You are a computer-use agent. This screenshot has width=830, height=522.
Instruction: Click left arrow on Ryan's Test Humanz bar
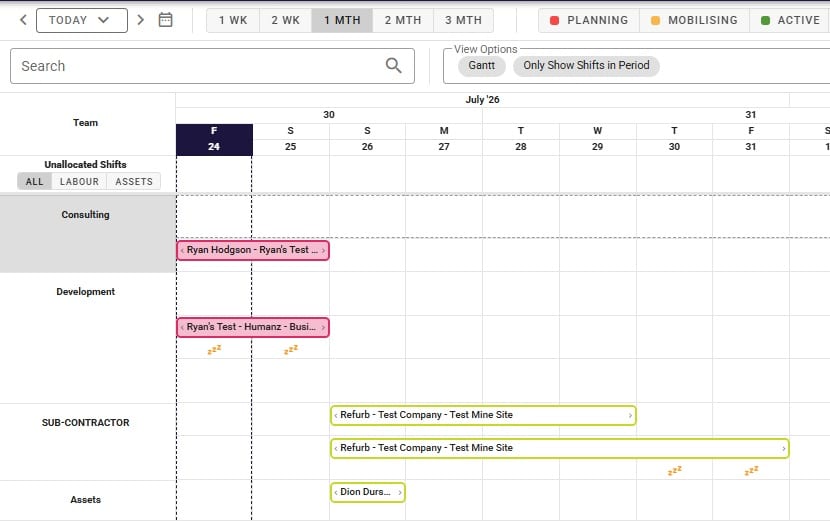(182, 327)
